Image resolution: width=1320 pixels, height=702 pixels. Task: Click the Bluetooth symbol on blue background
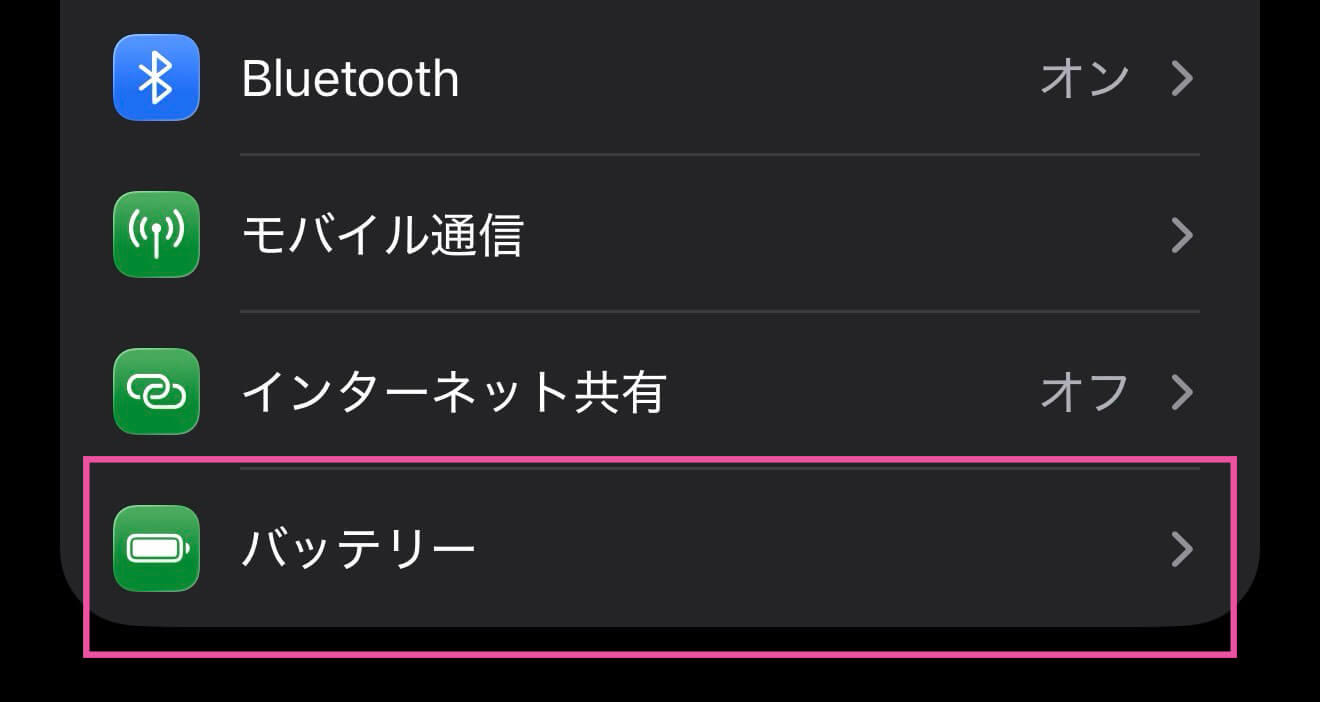(156, 78)
